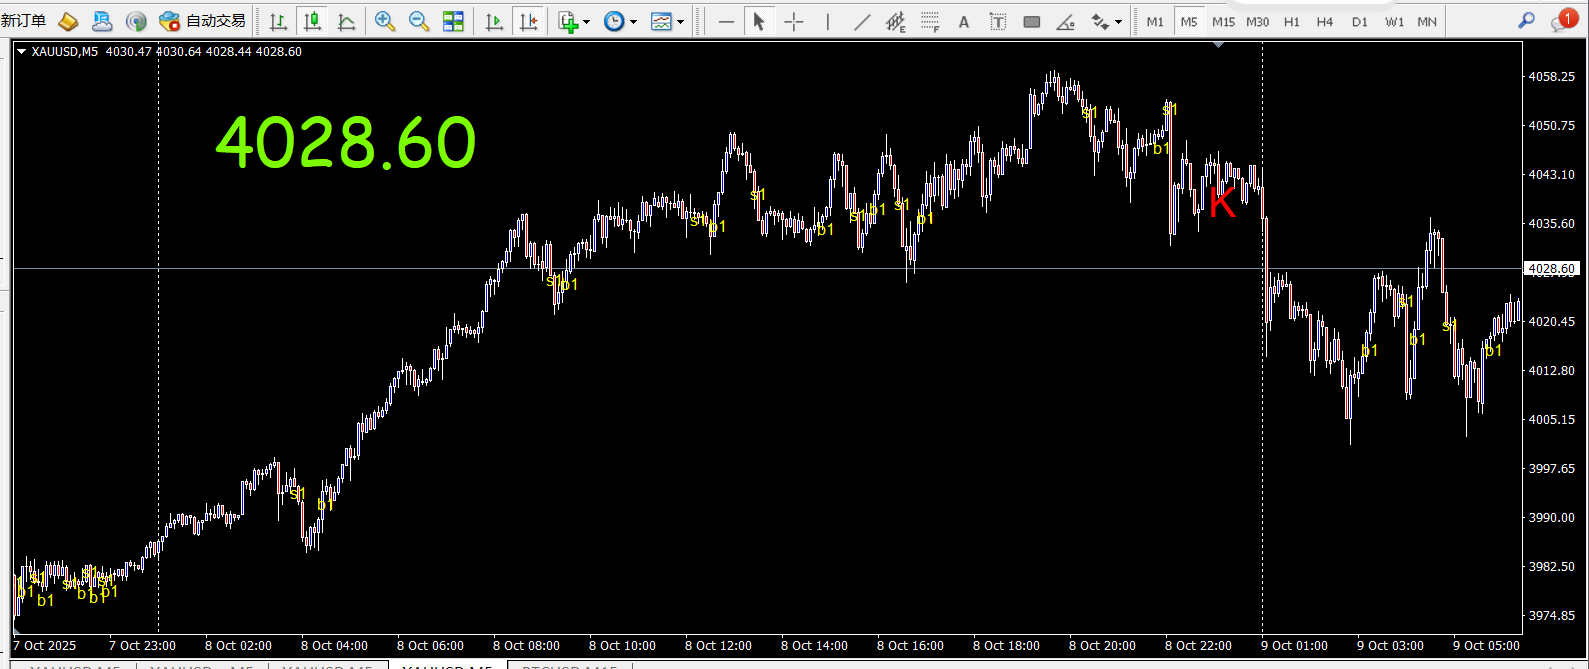Switch to H1 timeframe
Viewport: 1589px width, 669px height.
coord(1292,21)
